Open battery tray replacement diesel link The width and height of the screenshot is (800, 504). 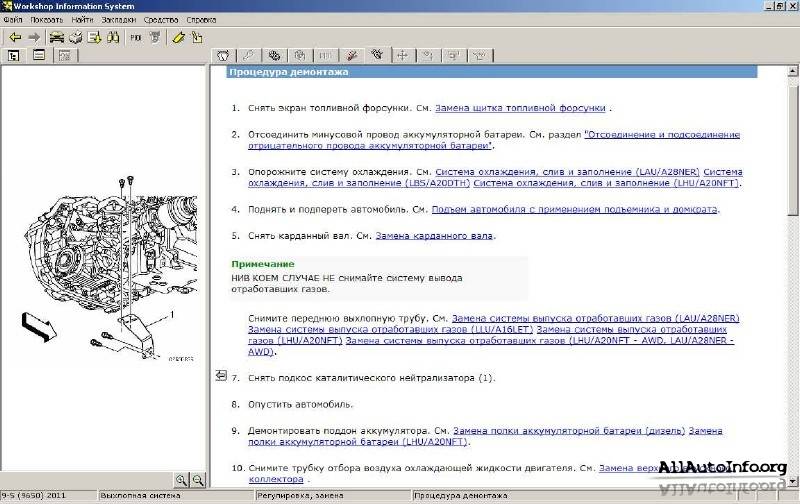569,431
